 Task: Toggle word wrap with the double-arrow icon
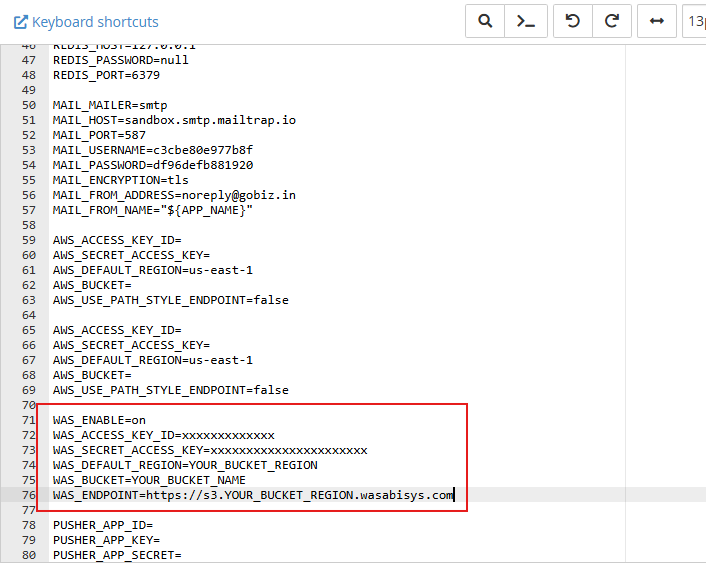coord(657,21)
